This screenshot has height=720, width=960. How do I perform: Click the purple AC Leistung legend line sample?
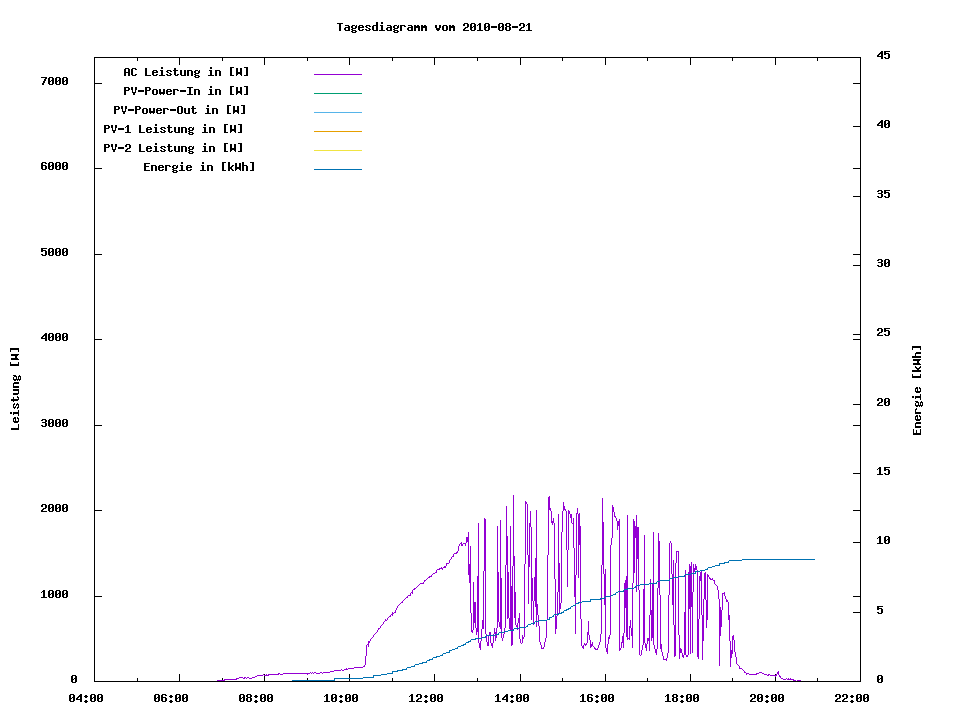337,74
